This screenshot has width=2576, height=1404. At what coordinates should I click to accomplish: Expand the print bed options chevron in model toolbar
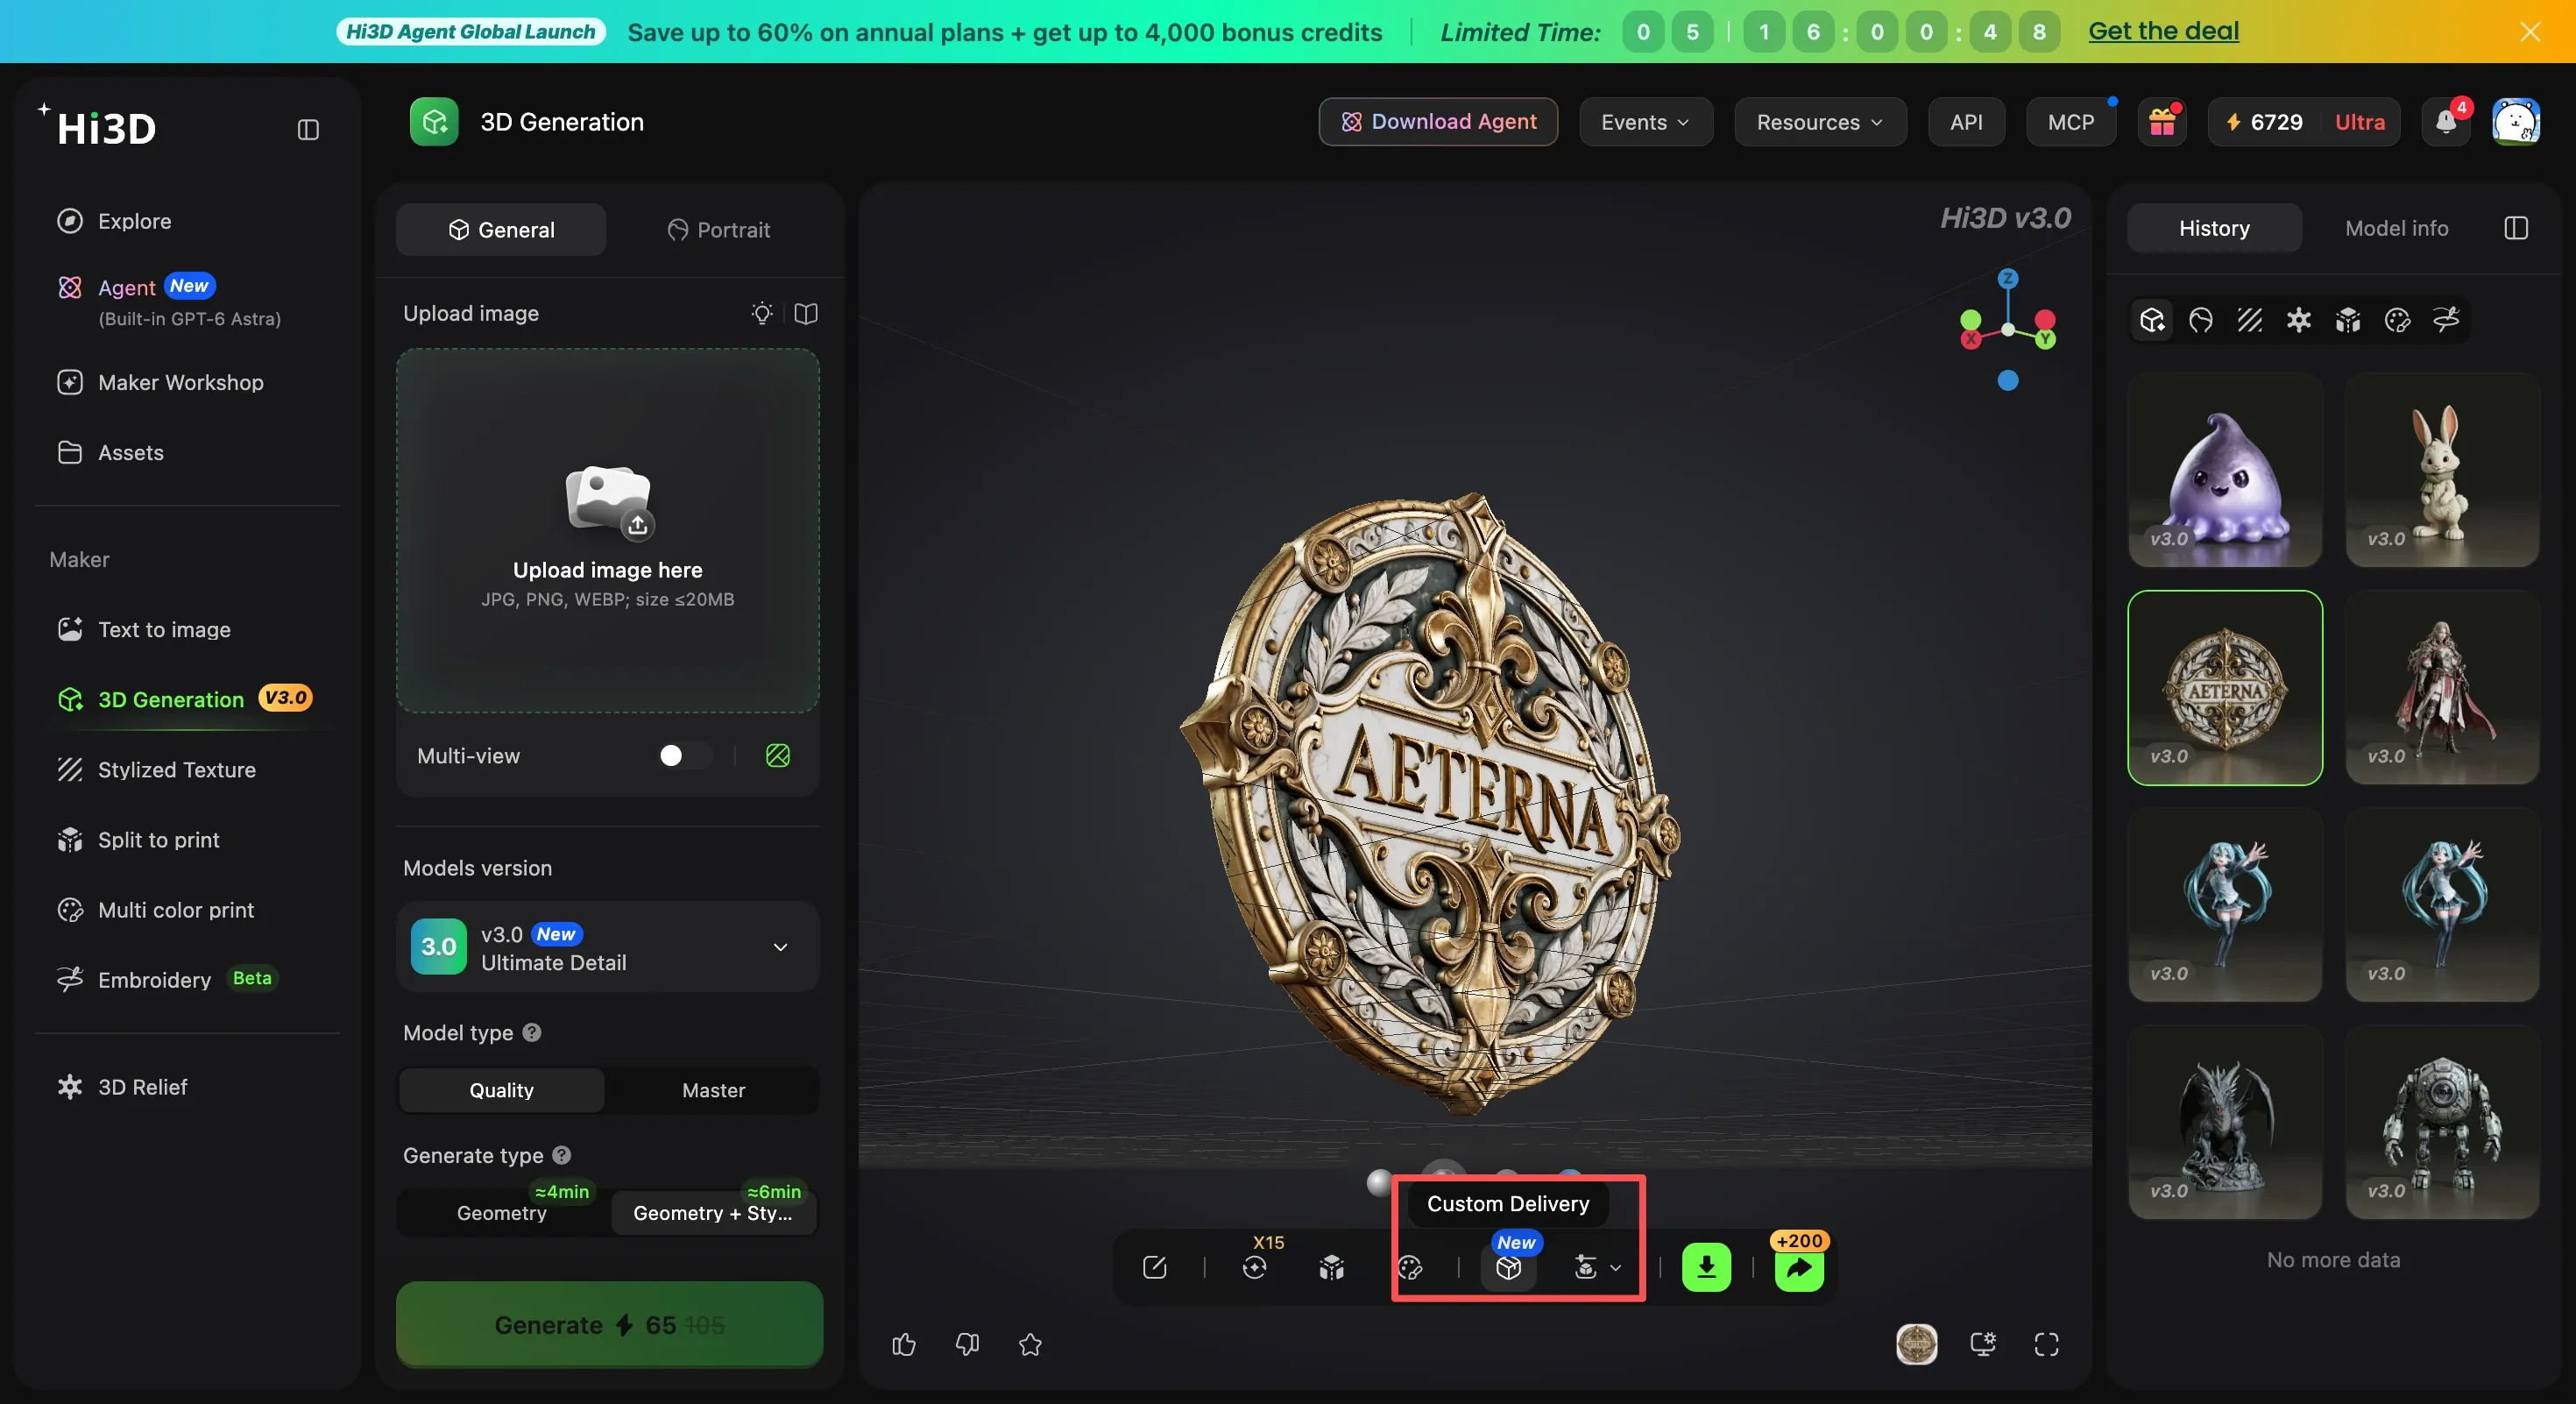point(1616,1268)
